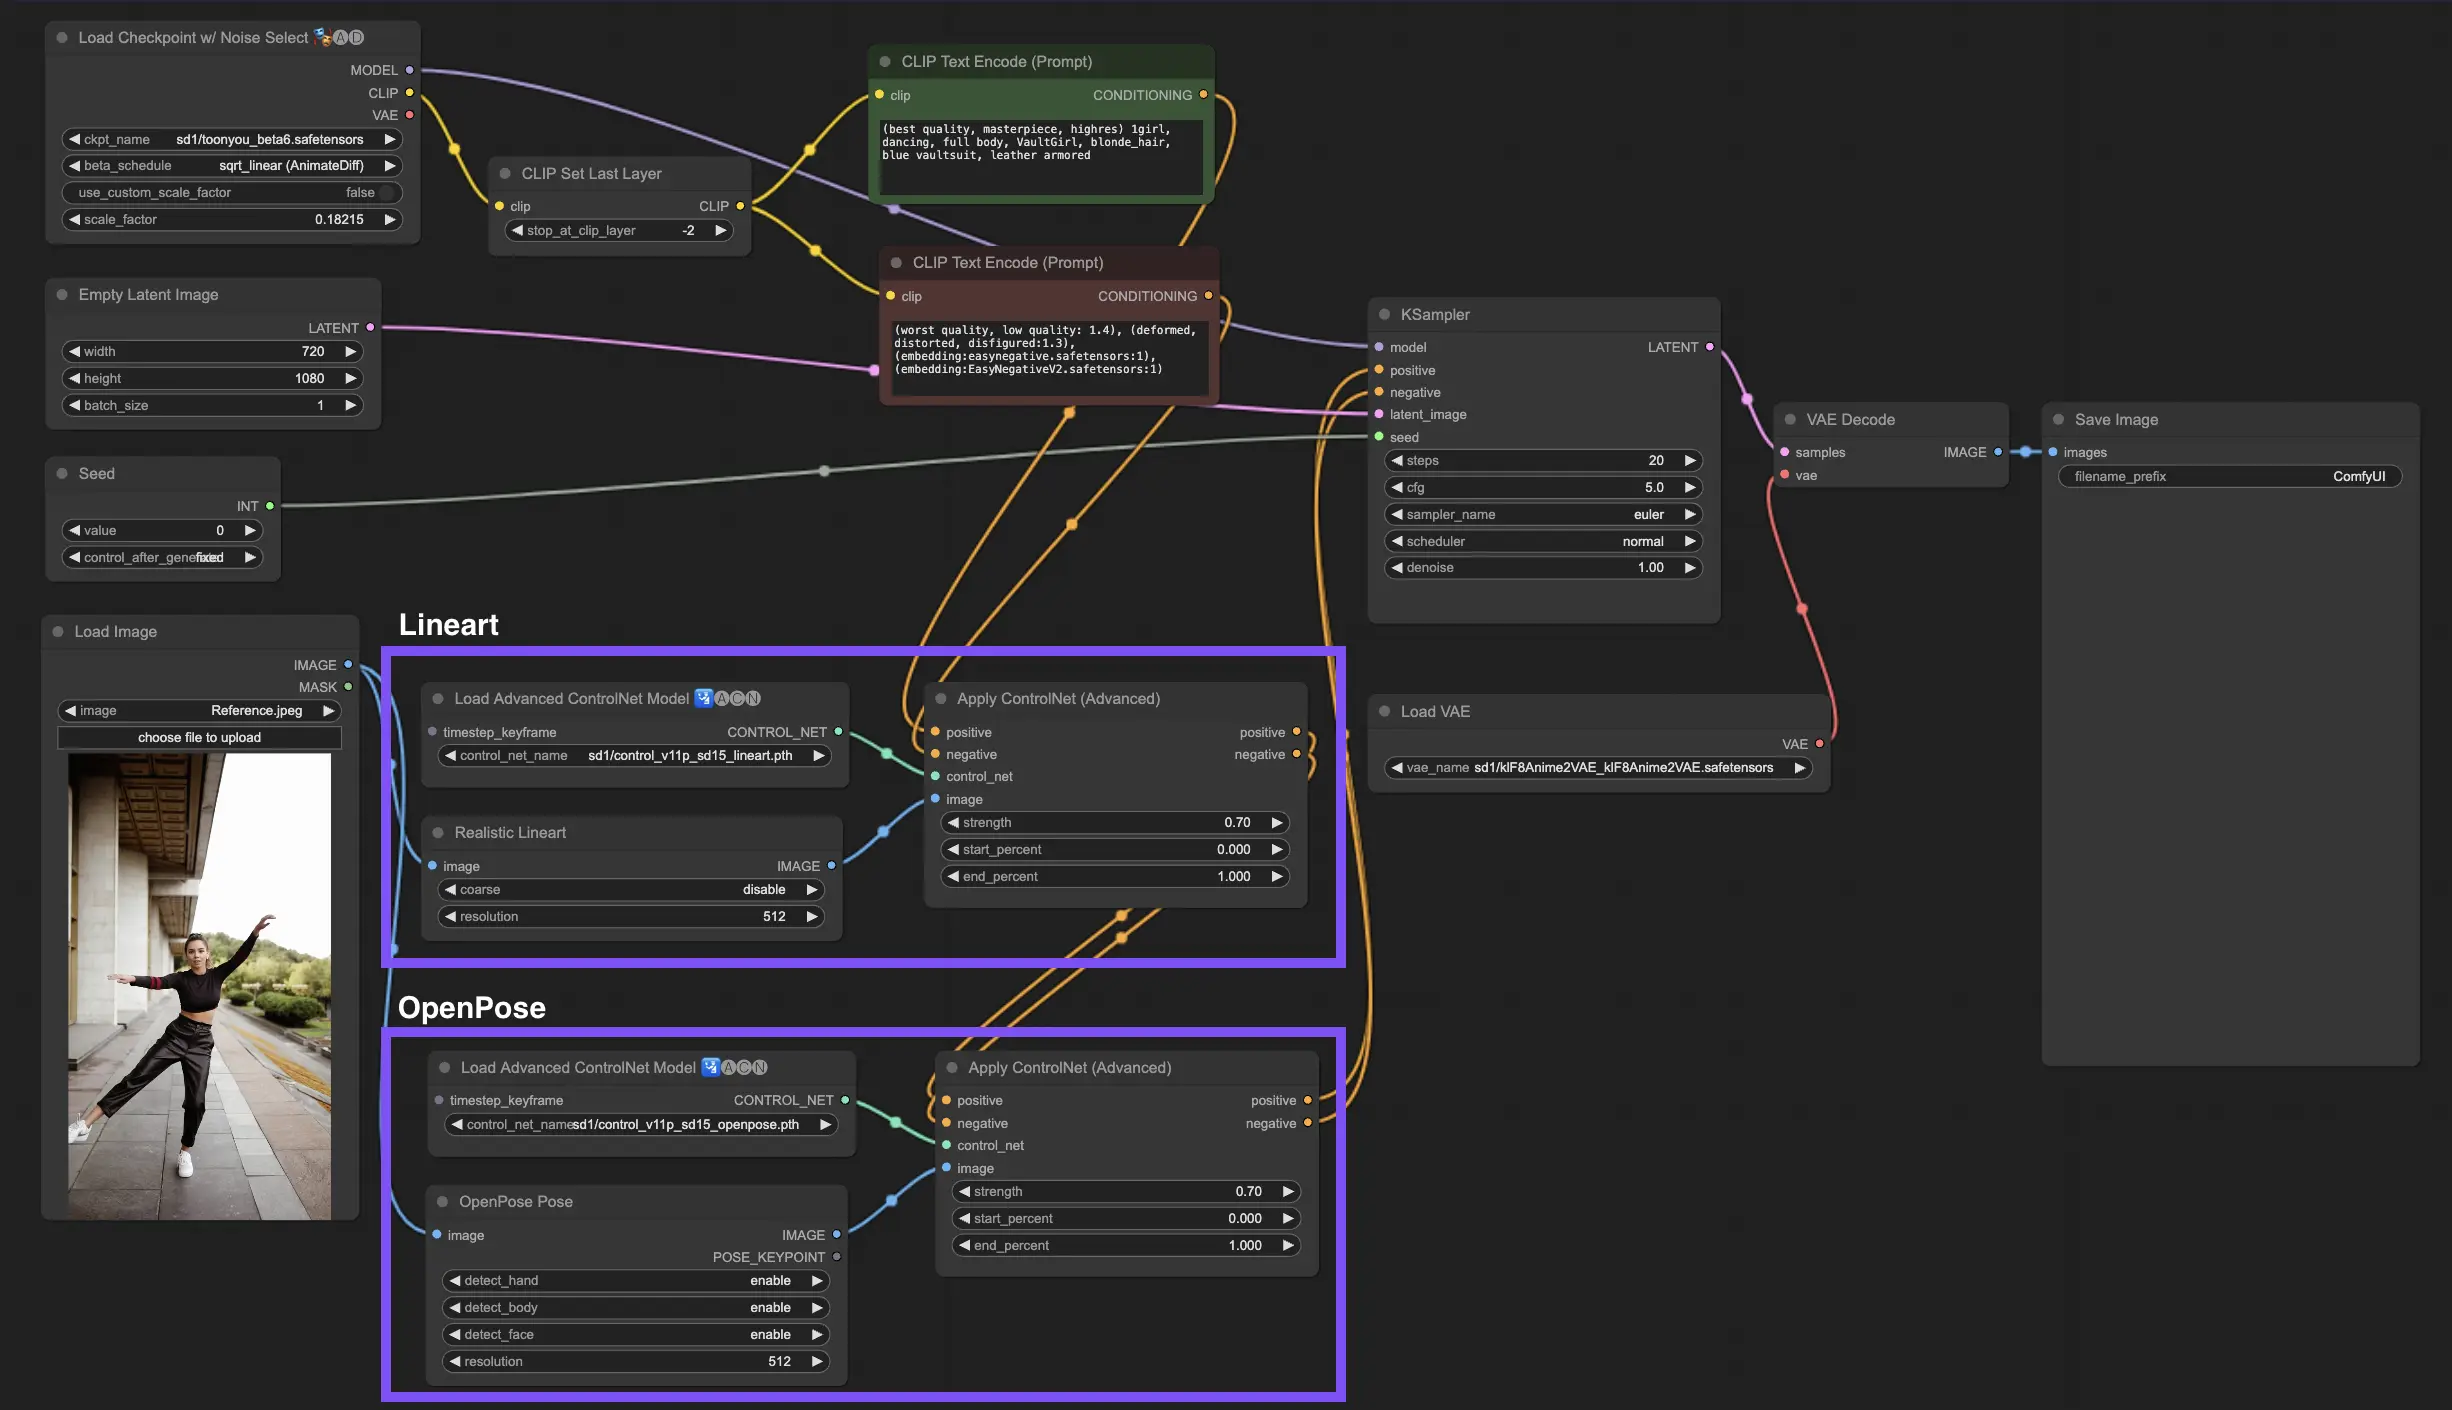
Task: Collapse the Realistic Lineart node dot
Action: pos(438,833)
